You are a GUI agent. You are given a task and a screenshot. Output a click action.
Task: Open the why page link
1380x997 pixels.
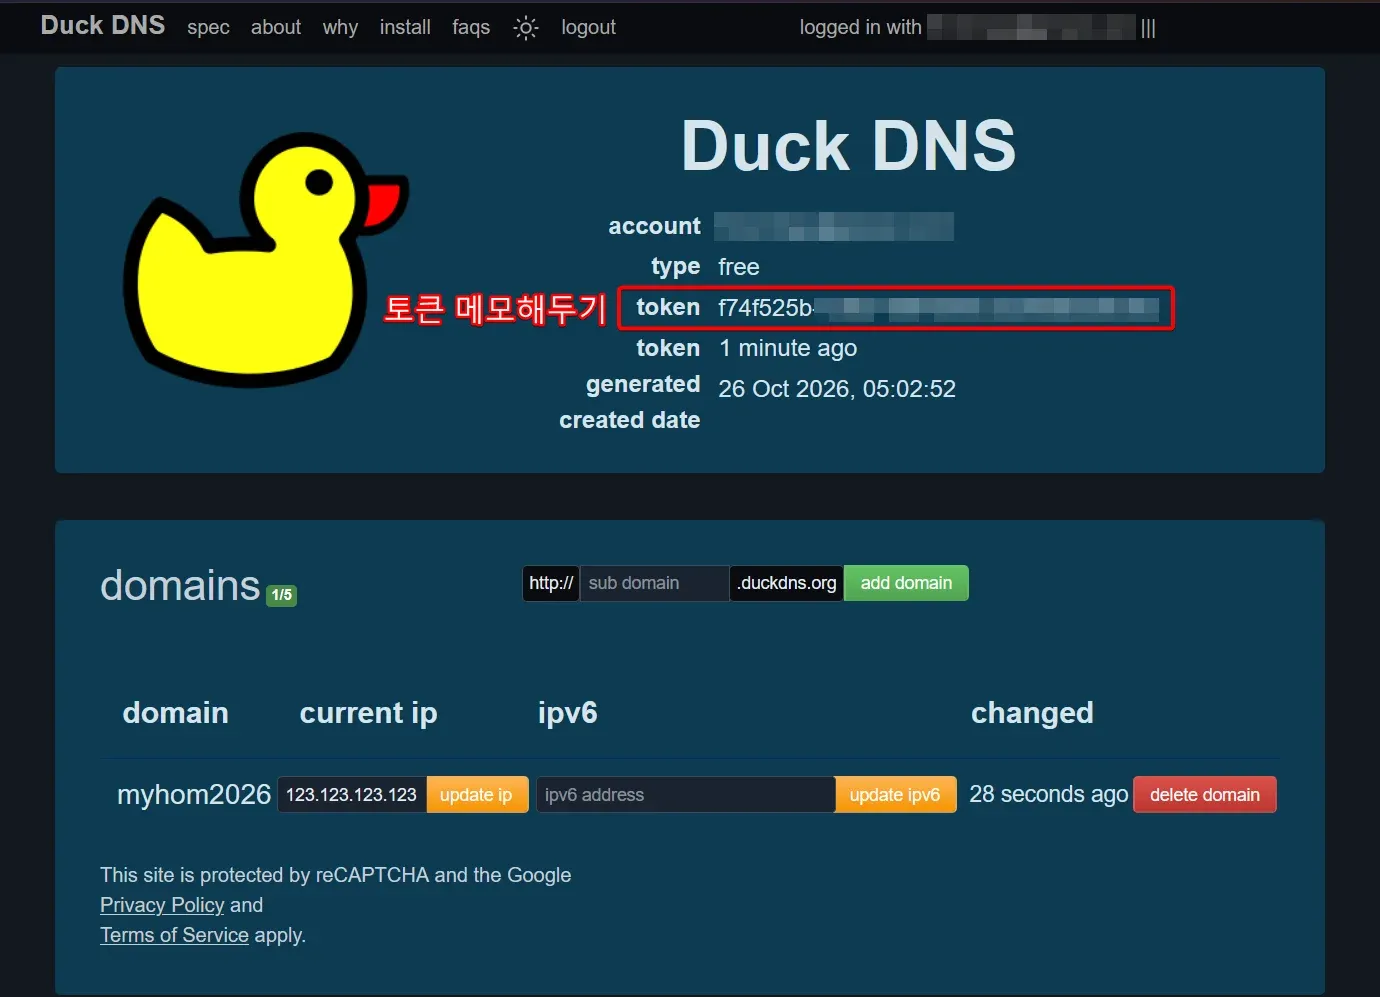[340, 28]
